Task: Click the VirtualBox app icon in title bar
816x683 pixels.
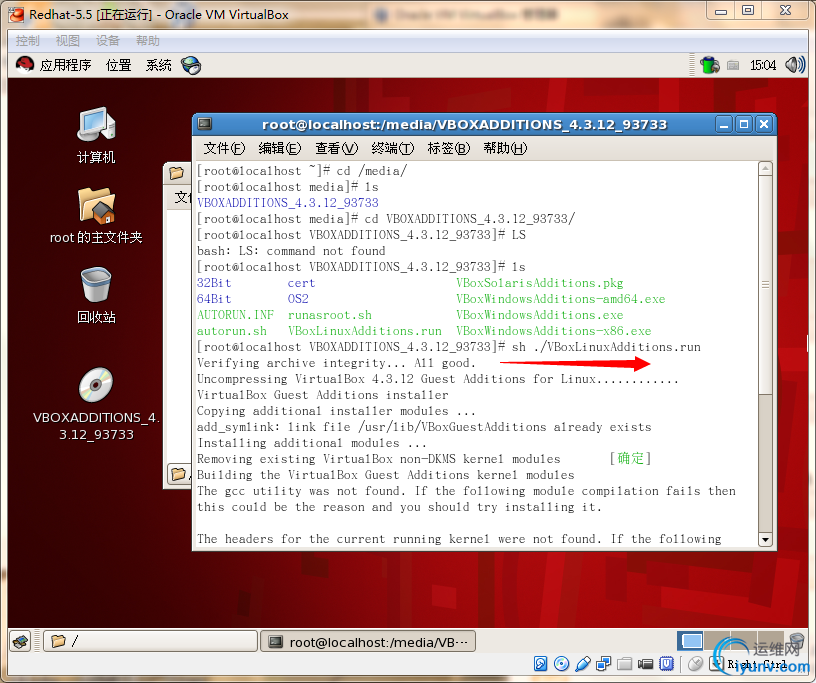Action: point(17,14)
